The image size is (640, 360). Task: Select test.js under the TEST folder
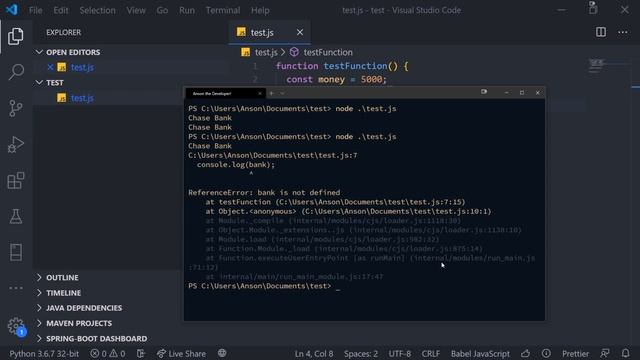[x=82, y=98]
